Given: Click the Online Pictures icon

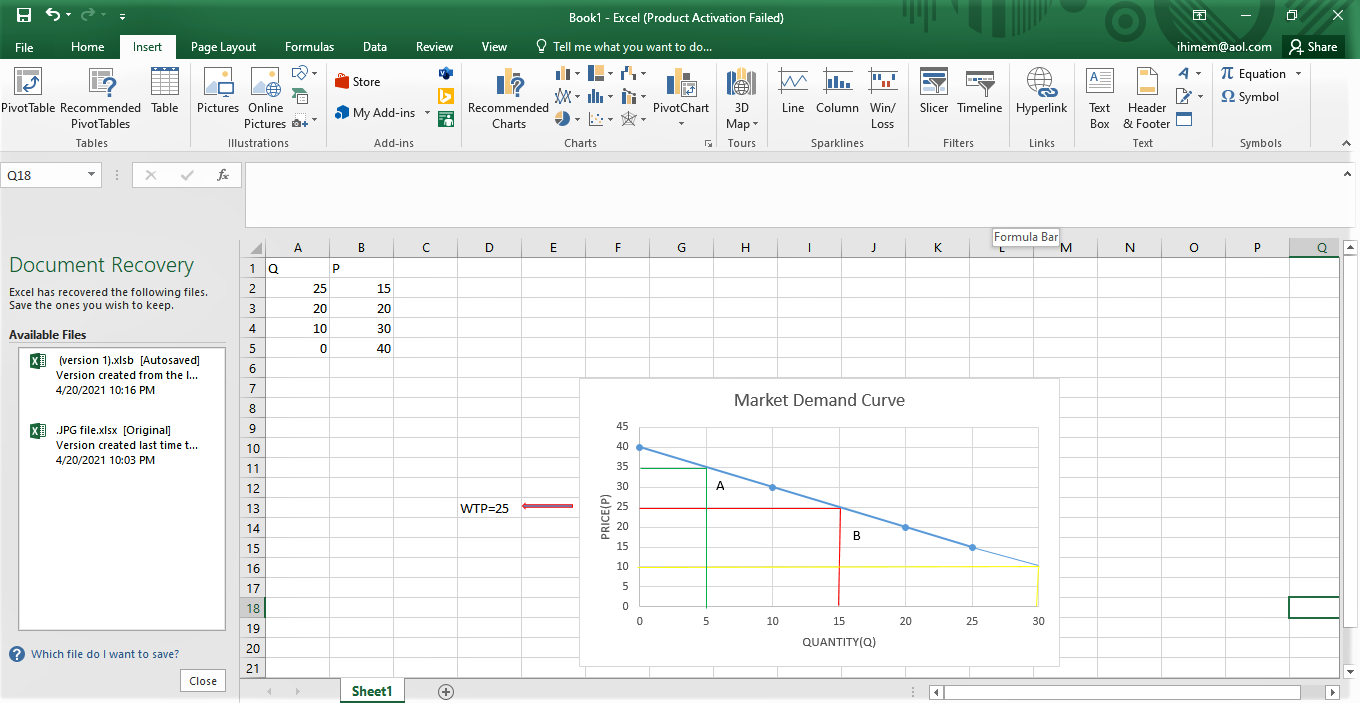Looking at the screenshot, I should pos(265,84).
